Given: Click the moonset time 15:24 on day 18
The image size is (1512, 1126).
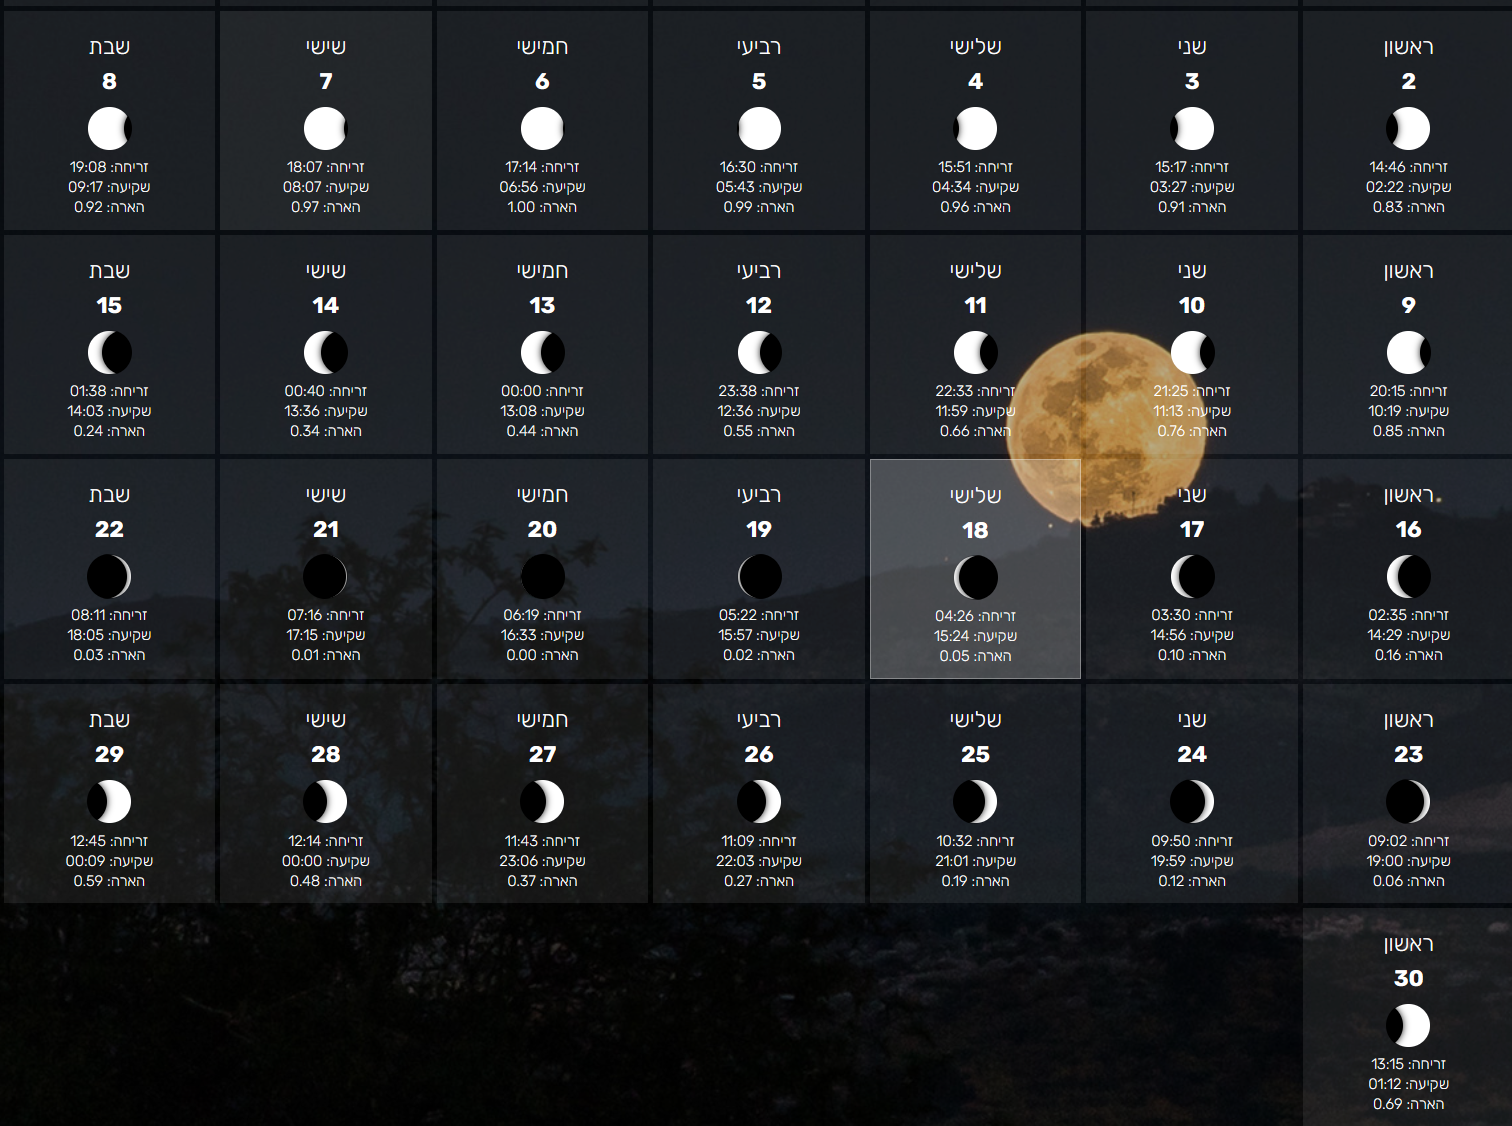Looking at the screenshot, I should coord(952,636).
